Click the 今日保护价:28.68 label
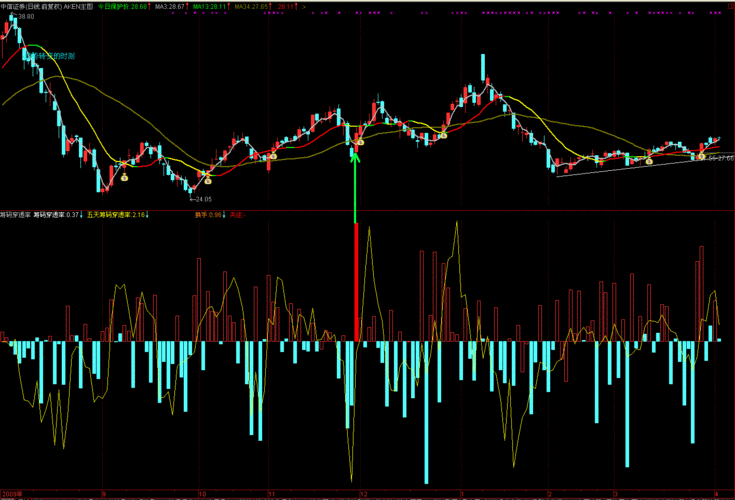Viewport: 735px width, 500px height. (x=122, y=7)
